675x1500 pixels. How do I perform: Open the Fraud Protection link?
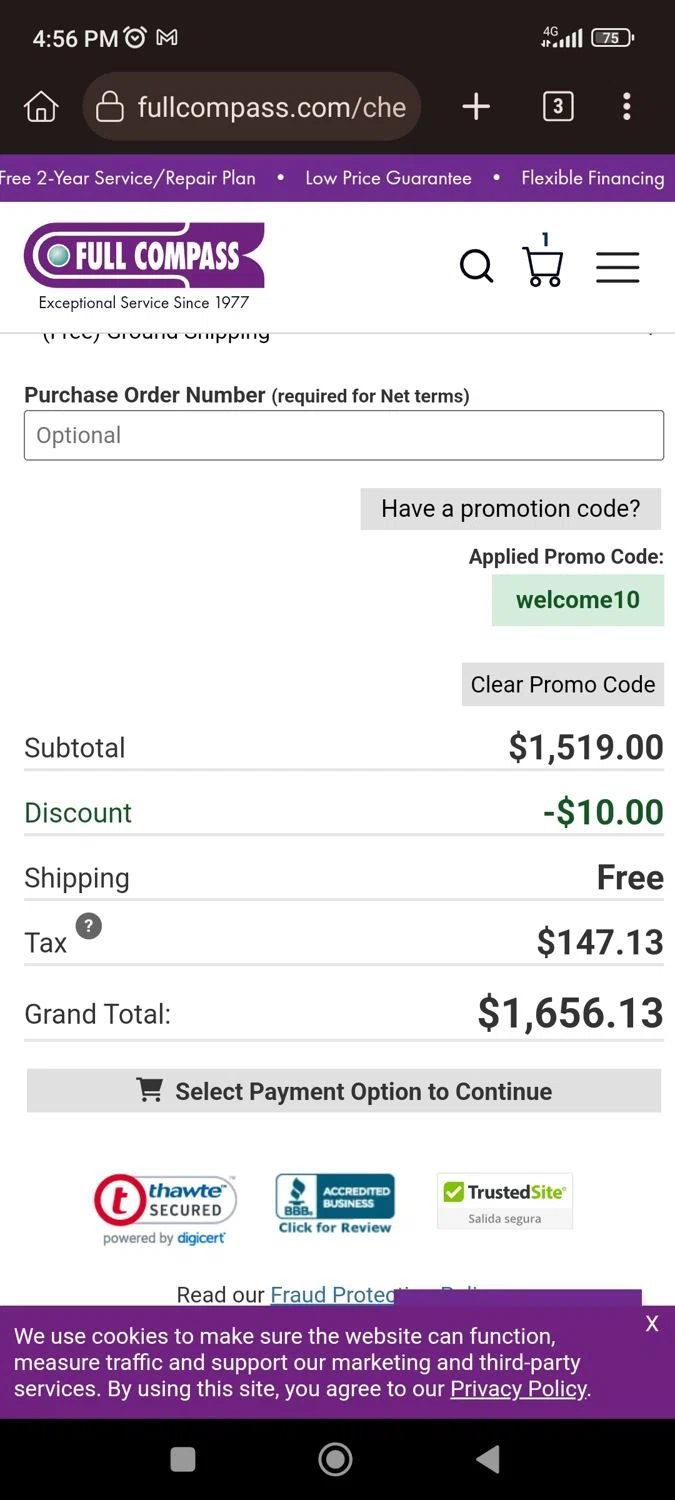pos(333,1294)
